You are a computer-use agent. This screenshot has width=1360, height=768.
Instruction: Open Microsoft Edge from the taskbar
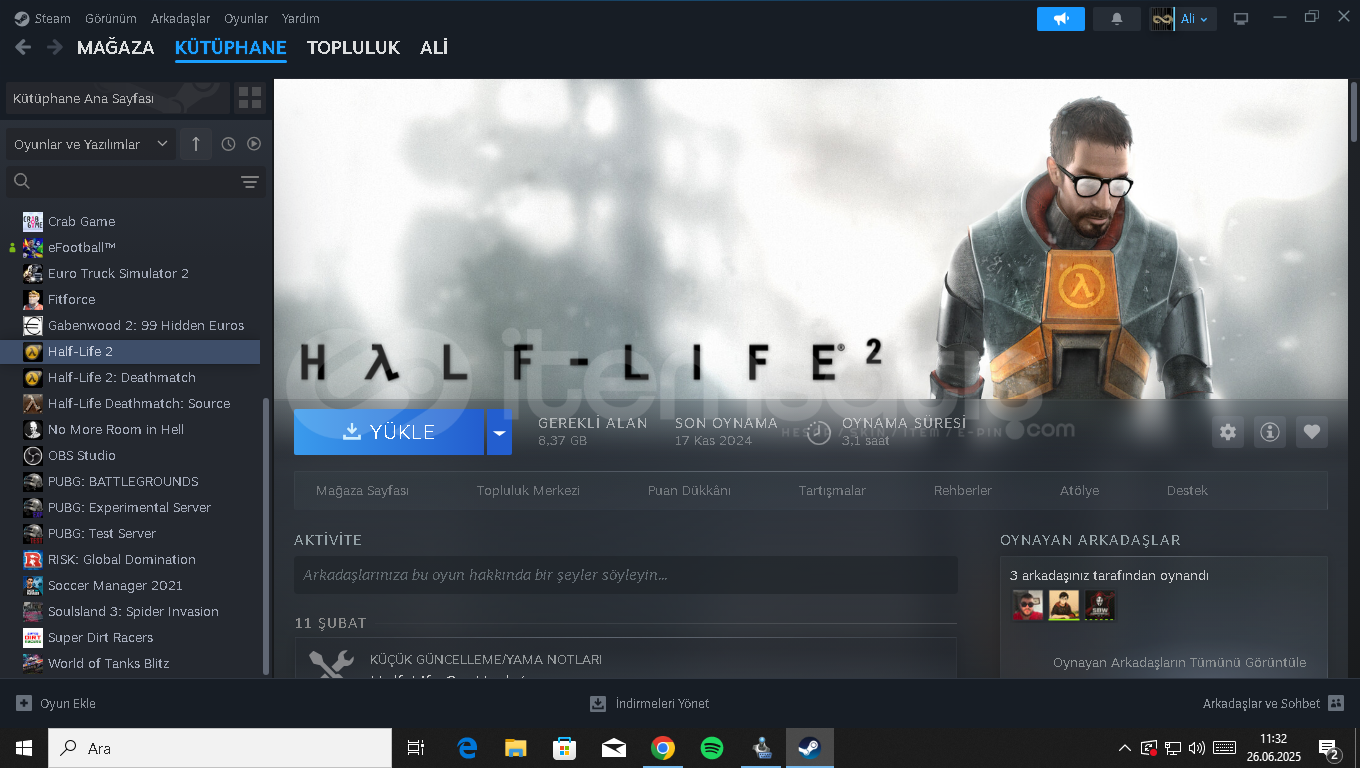tap(467, 748)
